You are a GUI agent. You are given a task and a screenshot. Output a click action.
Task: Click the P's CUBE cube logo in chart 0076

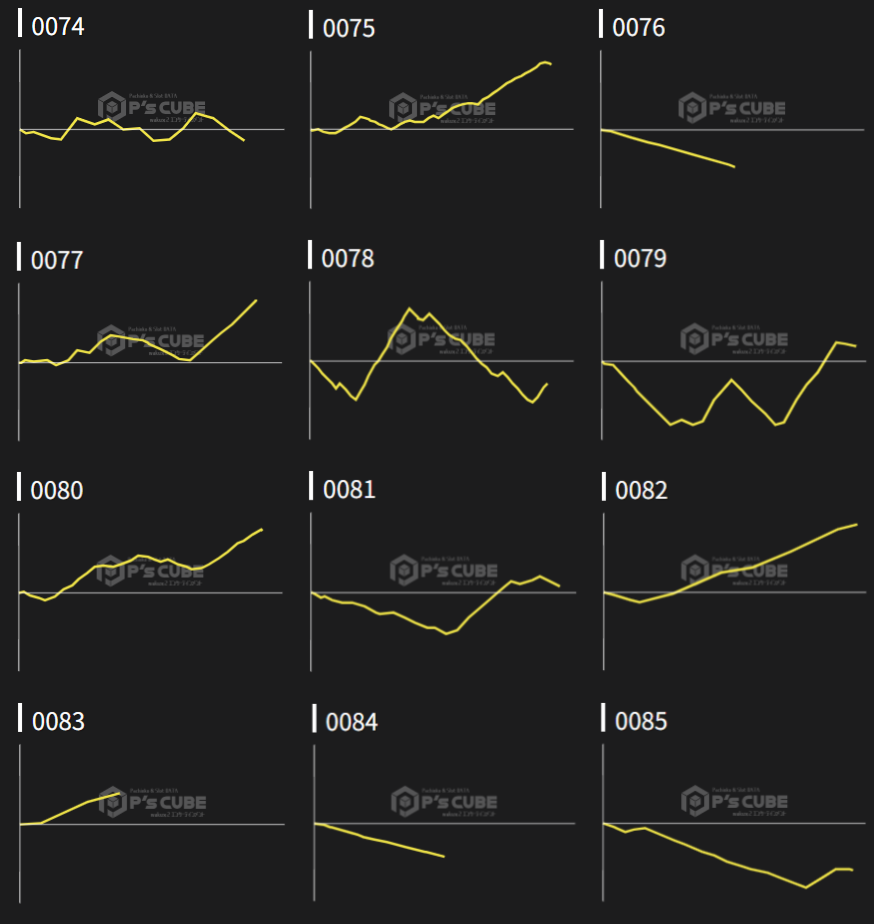(x=693, y=107)
